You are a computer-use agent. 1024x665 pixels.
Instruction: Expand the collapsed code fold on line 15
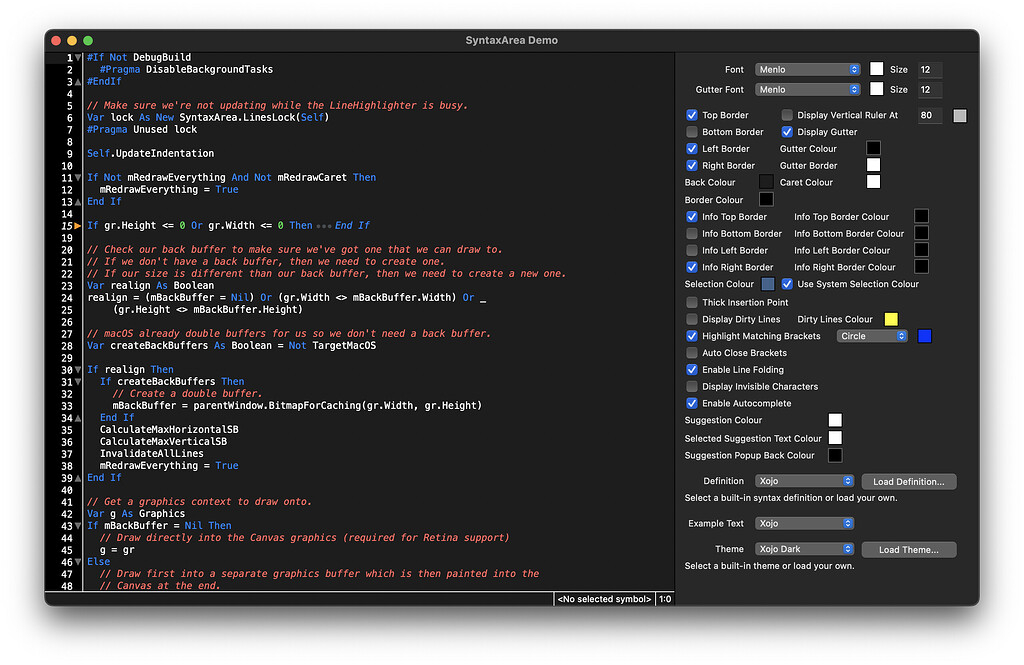[x=78, y=225]
